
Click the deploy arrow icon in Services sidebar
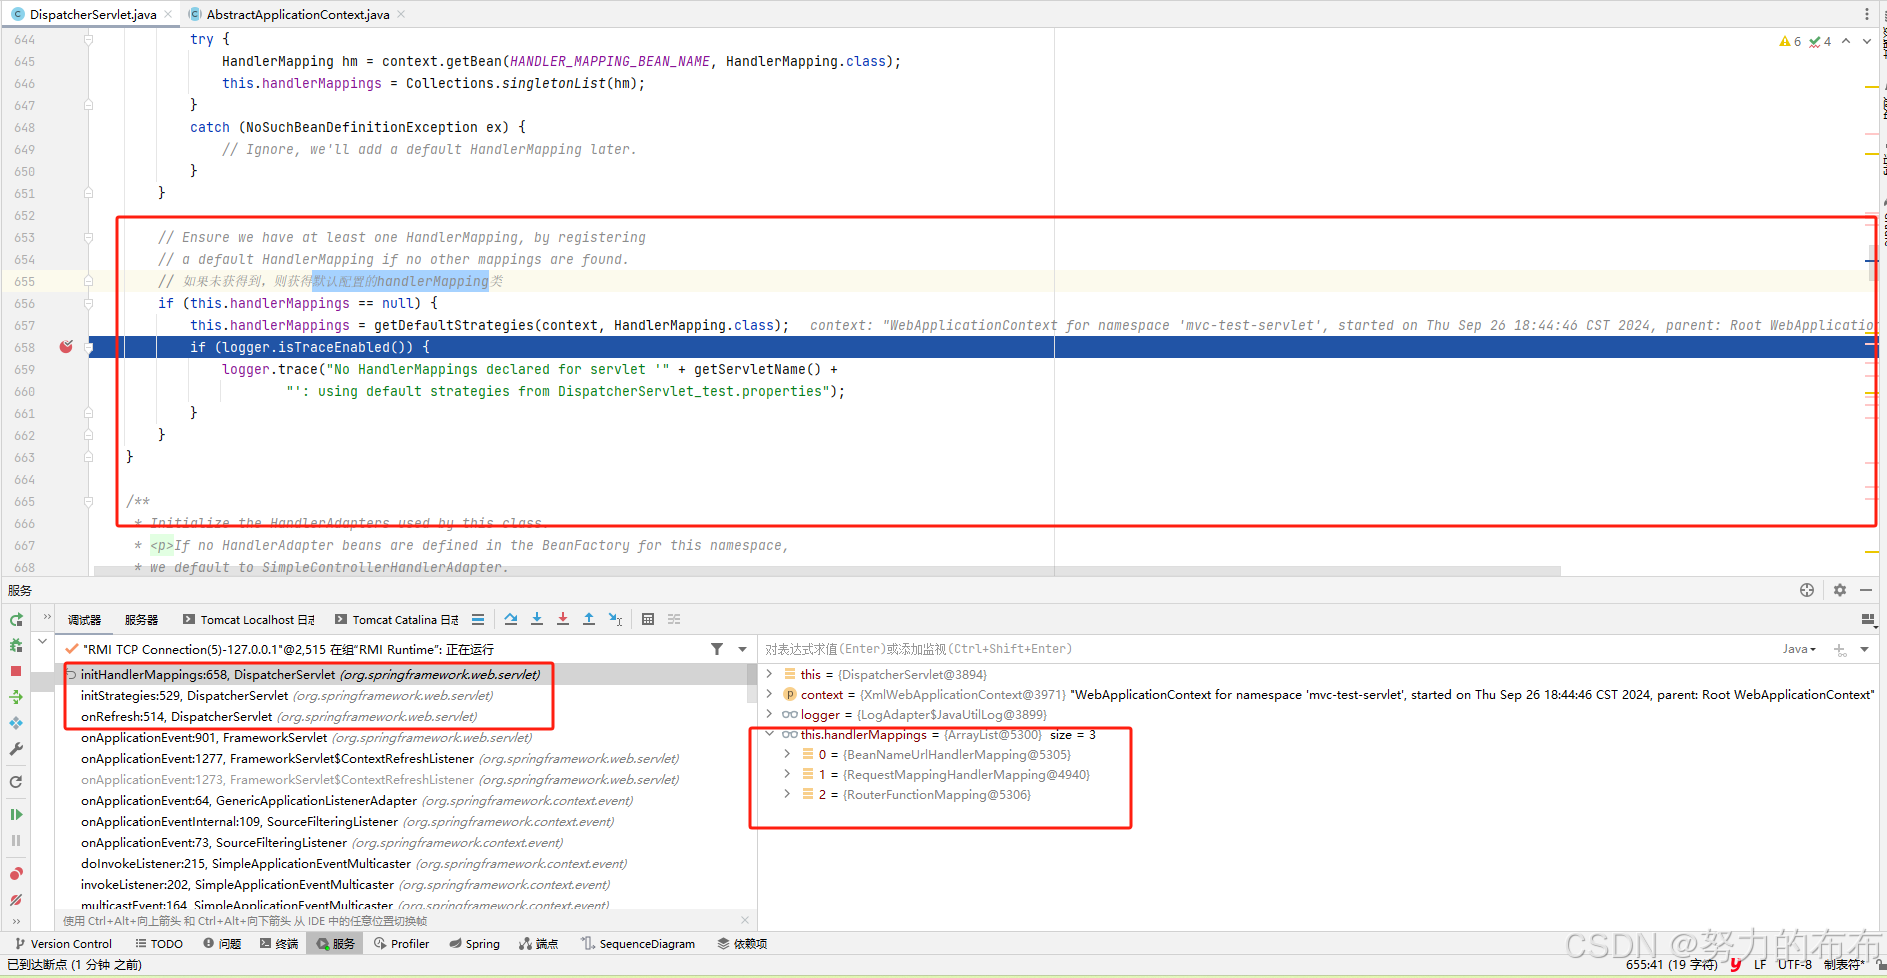click(x=16, y=697)
